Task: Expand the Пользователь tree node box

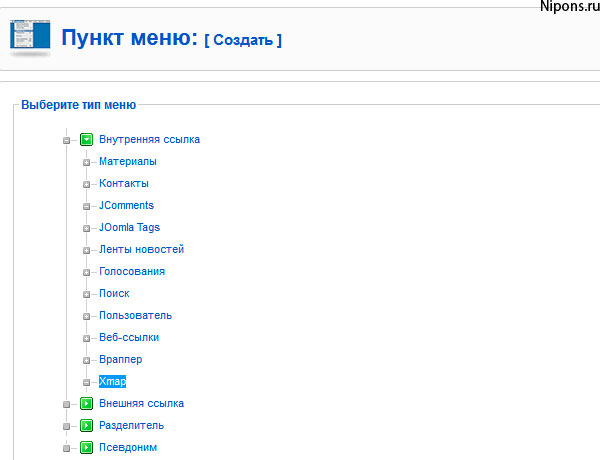Action: (x=87, y=316)
